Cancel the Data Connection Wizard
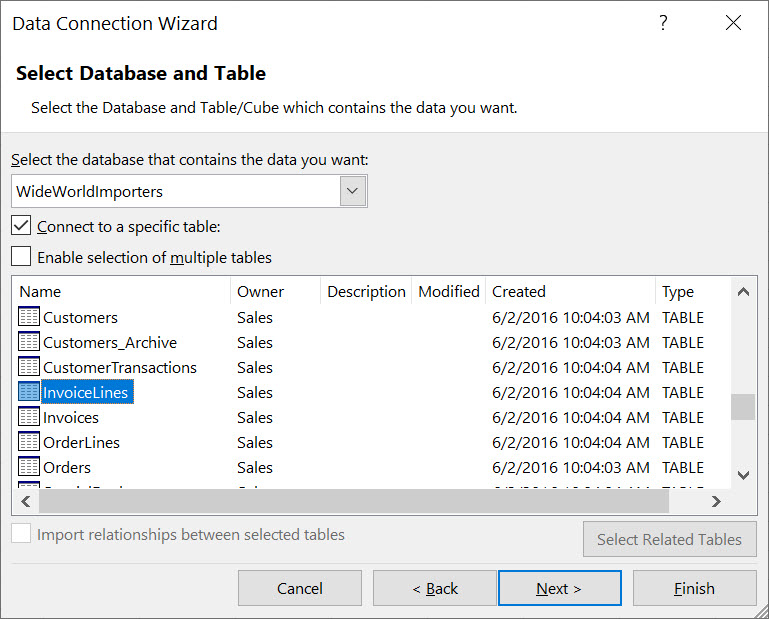Viewport: 769px width, 619px height. (x=299, y=588)
